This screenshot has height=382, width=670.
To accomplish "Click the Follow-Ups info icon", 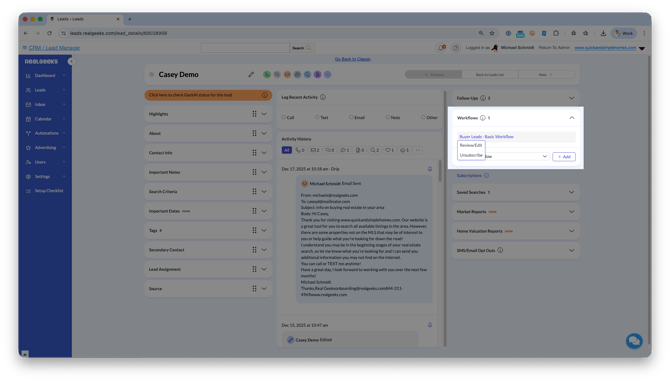I will pos(483,98).
